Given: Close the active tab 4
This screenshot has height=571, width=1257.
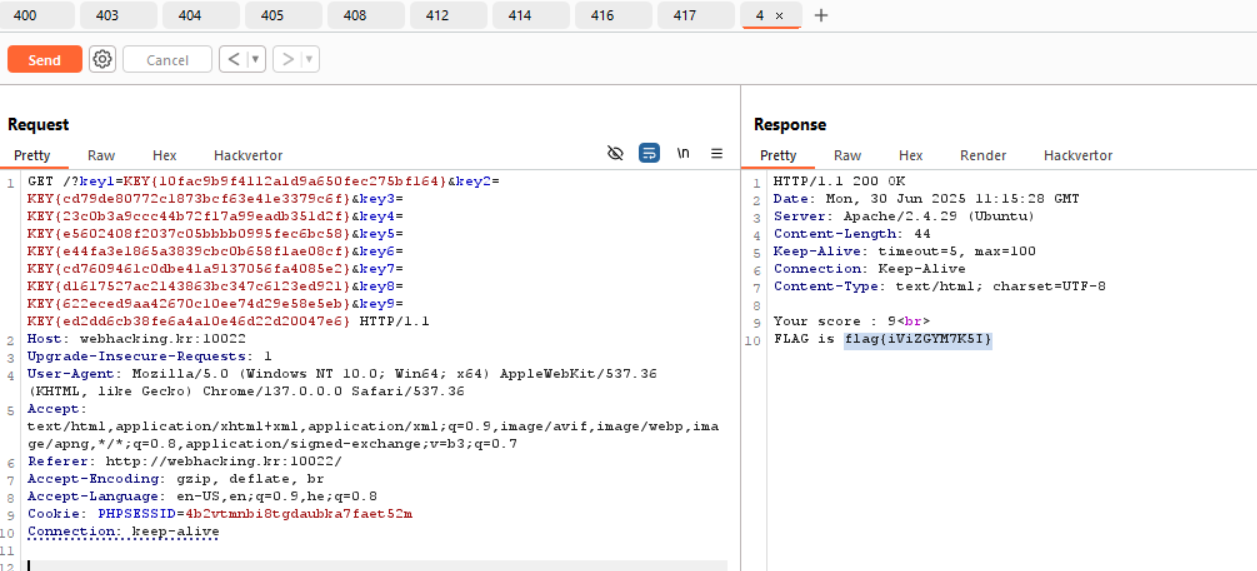Looking at the screenshot, I should point(780,16).
